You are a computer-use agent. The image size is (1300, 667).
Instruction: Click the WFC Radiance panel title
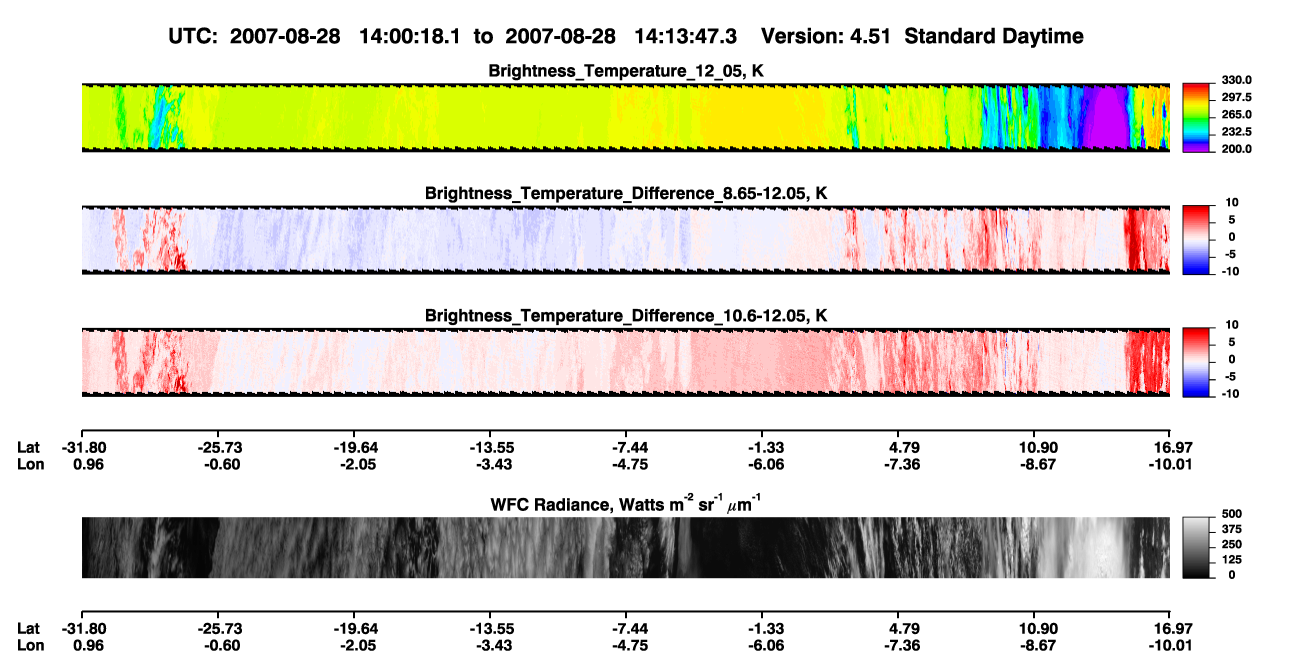tap(626, 504)
